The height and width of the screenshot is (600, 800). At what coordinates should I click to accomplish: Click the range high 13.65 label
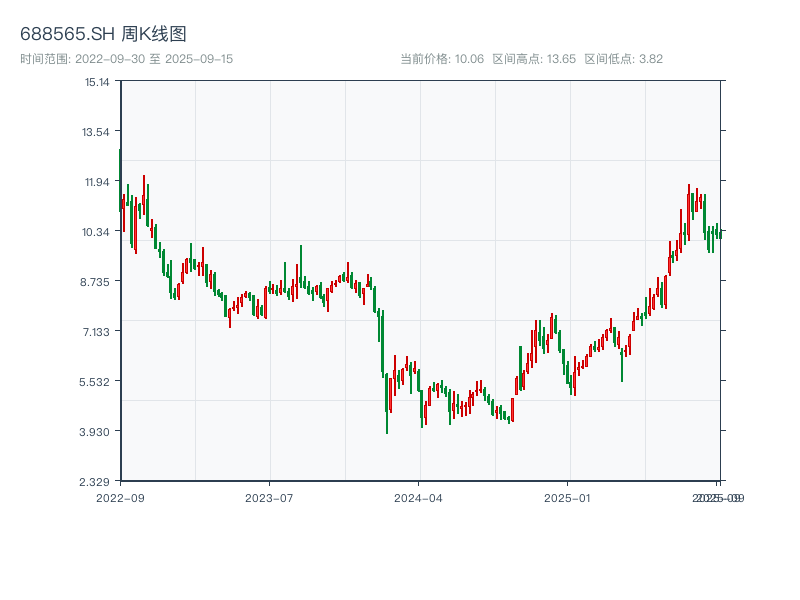pos(534,59)
